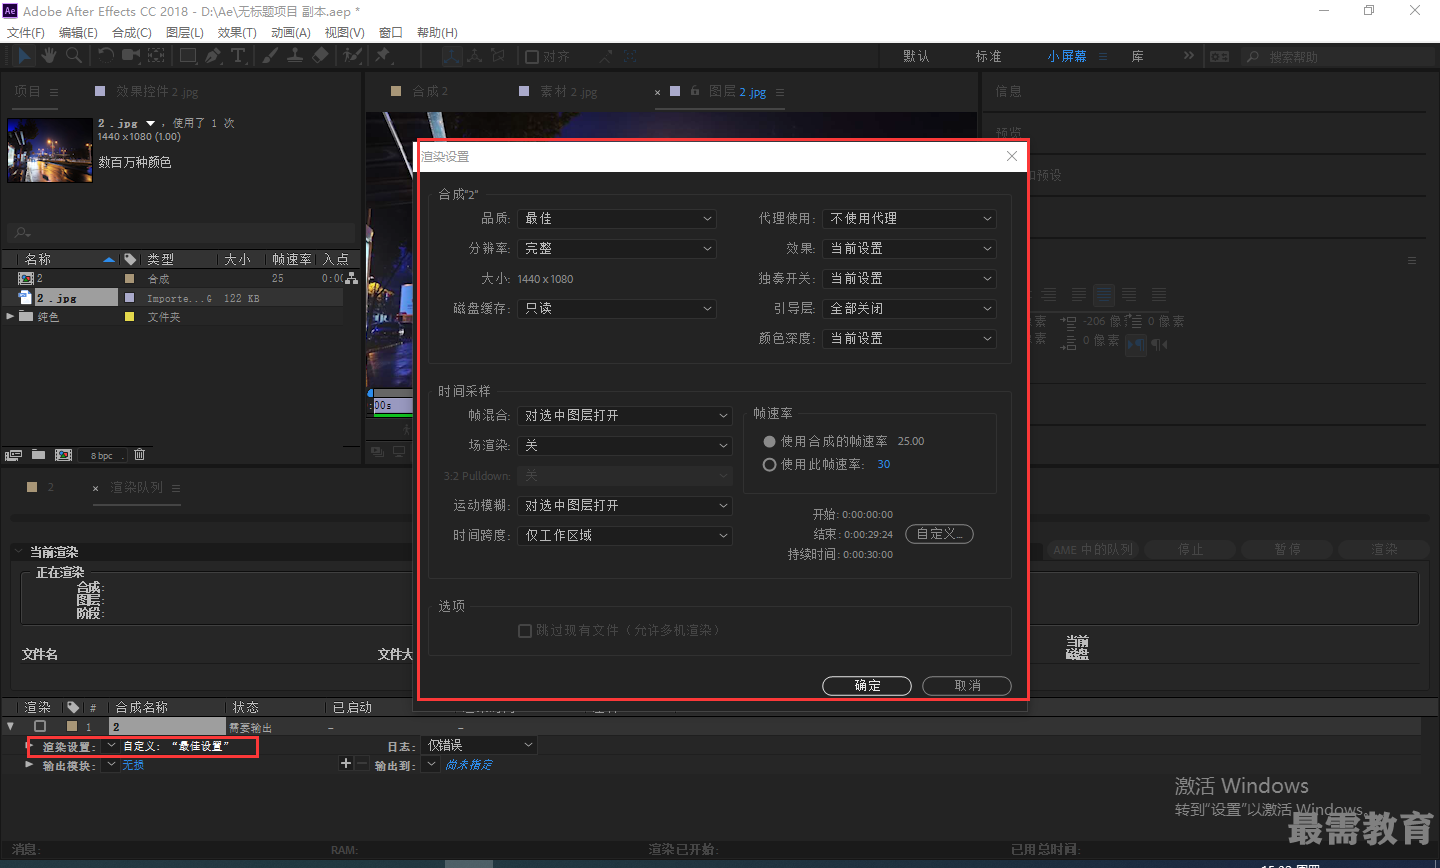Select the Selection arrow tool
The height and width of the screenshot is (868, 1440).
pyautogui.click(x=24, y=56)
